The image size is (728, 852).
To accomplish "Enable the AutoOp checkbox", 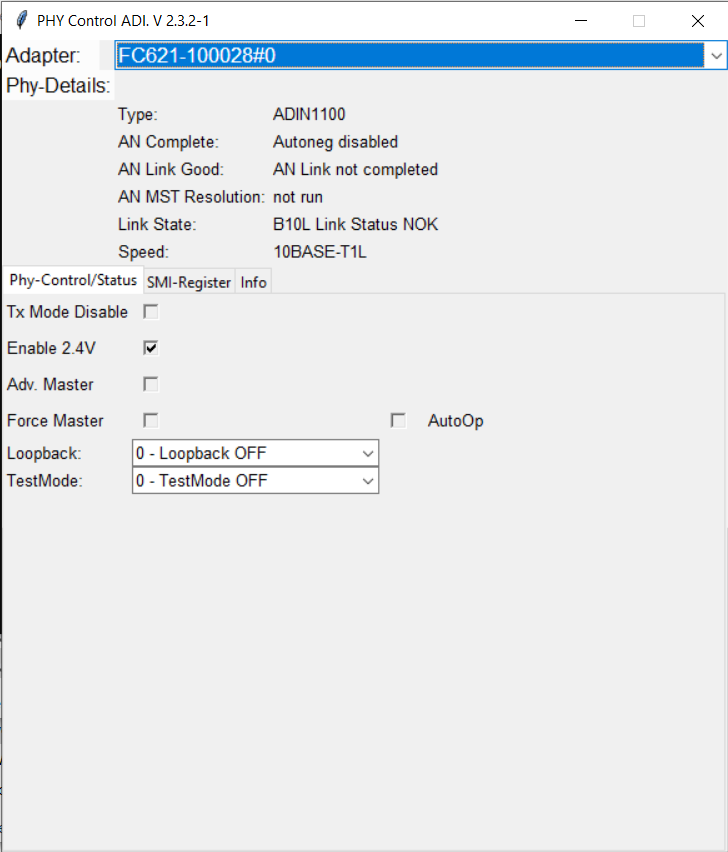I will point(398,421).
